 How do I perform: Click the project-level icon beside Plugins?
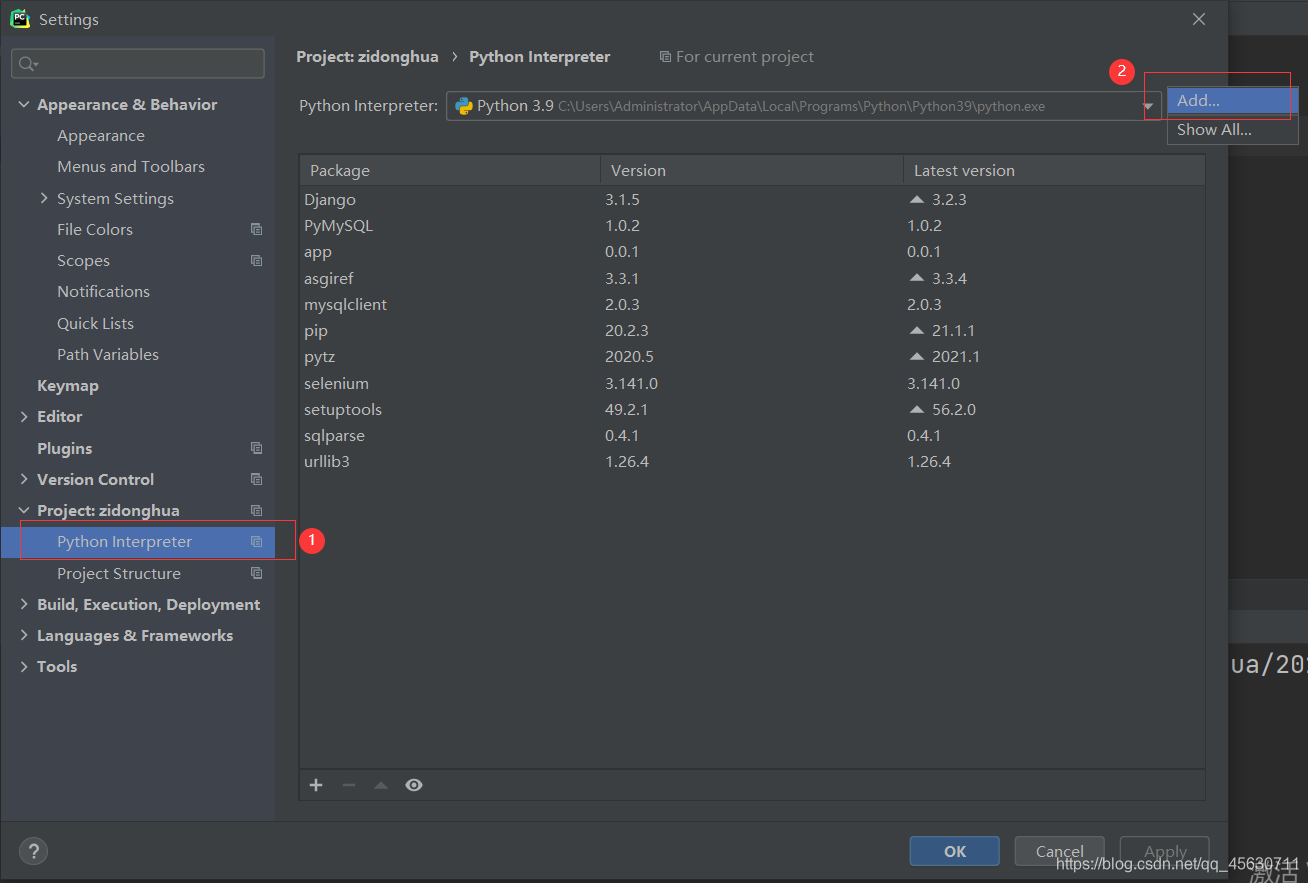click(x=256, y=448)
